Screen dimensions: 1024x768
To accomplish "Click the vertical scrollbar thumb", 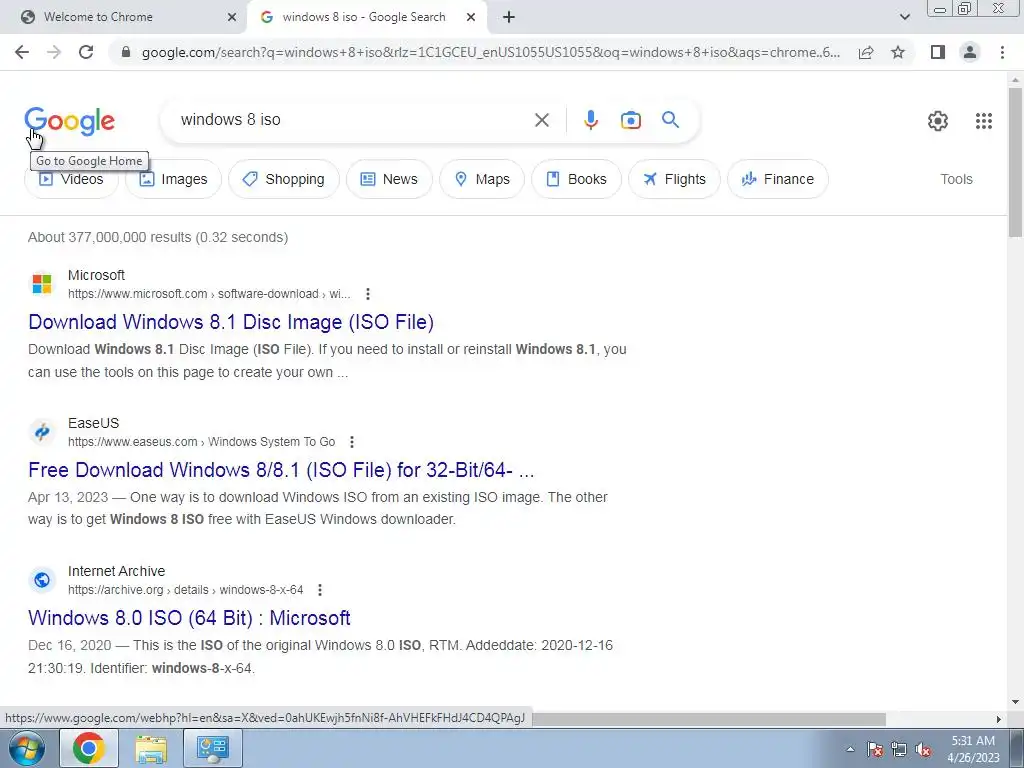I will point(1015,162).
